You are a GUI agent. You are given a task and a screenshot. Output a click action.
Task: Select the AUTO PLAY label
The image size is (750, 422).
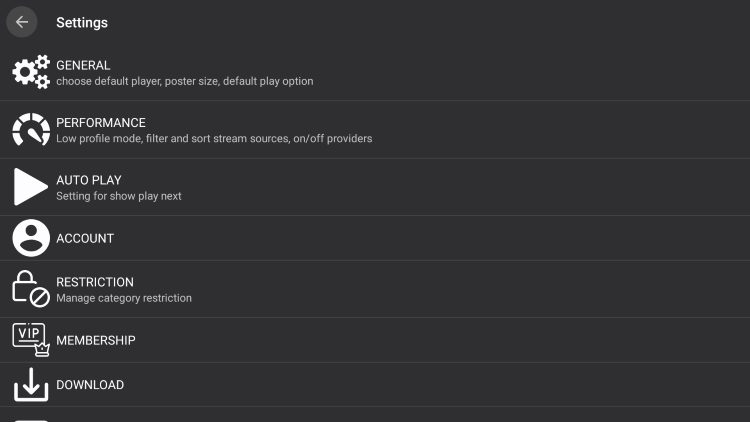coord(89,180)
